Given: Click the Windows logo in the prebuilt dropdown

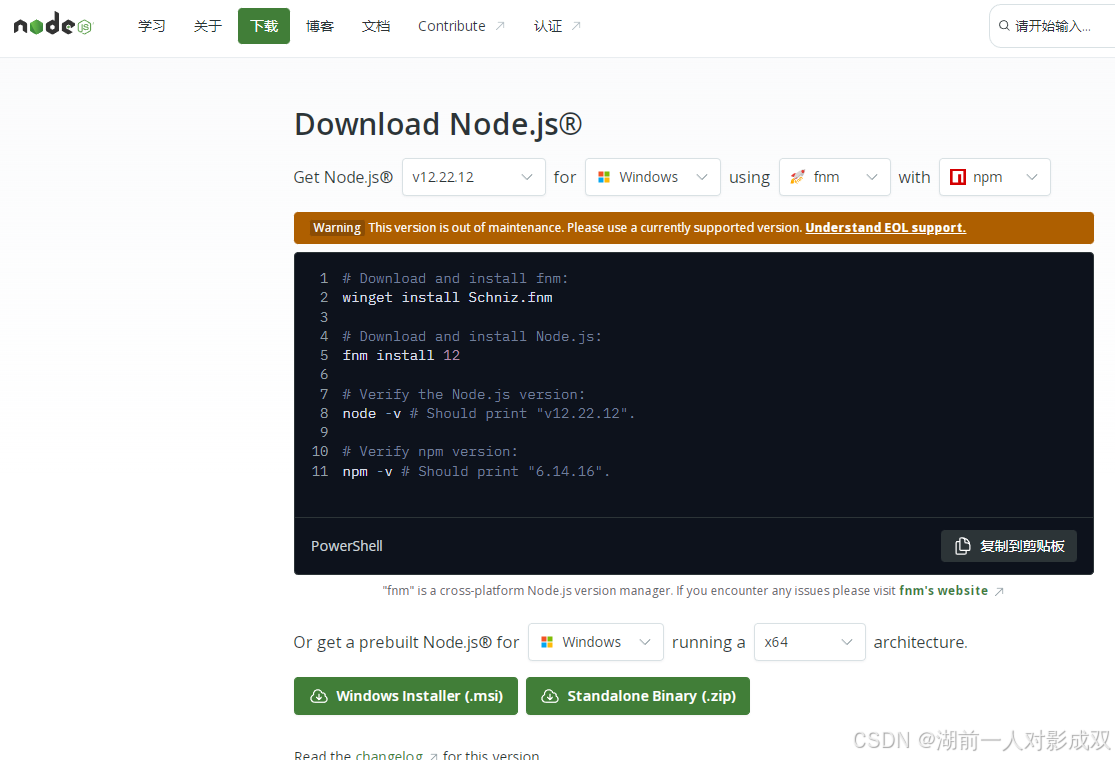Looking at the screenshot, I should tap(547, 642).
